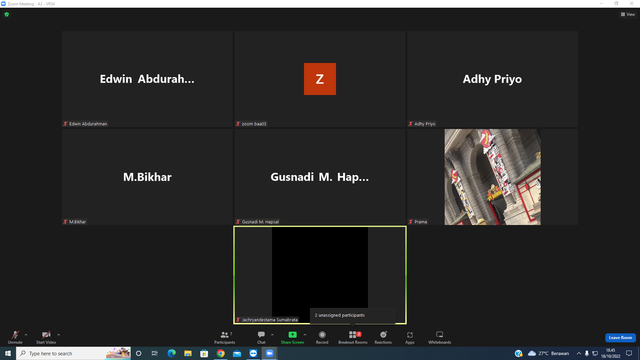Open Task View on the taskbar
Viewport: 640px width, 360px height.
(155, 353)
